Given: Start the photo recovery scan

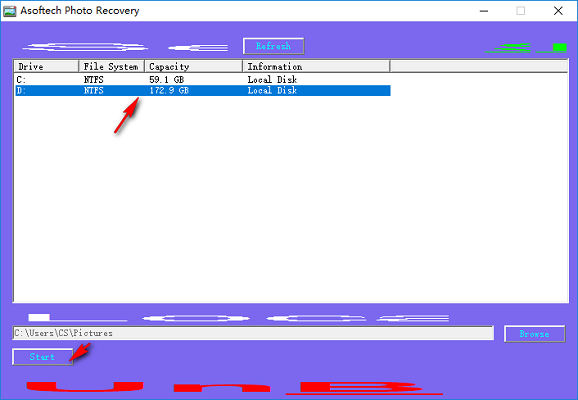Looking at the screenshot, I should [x=43, y=357].
